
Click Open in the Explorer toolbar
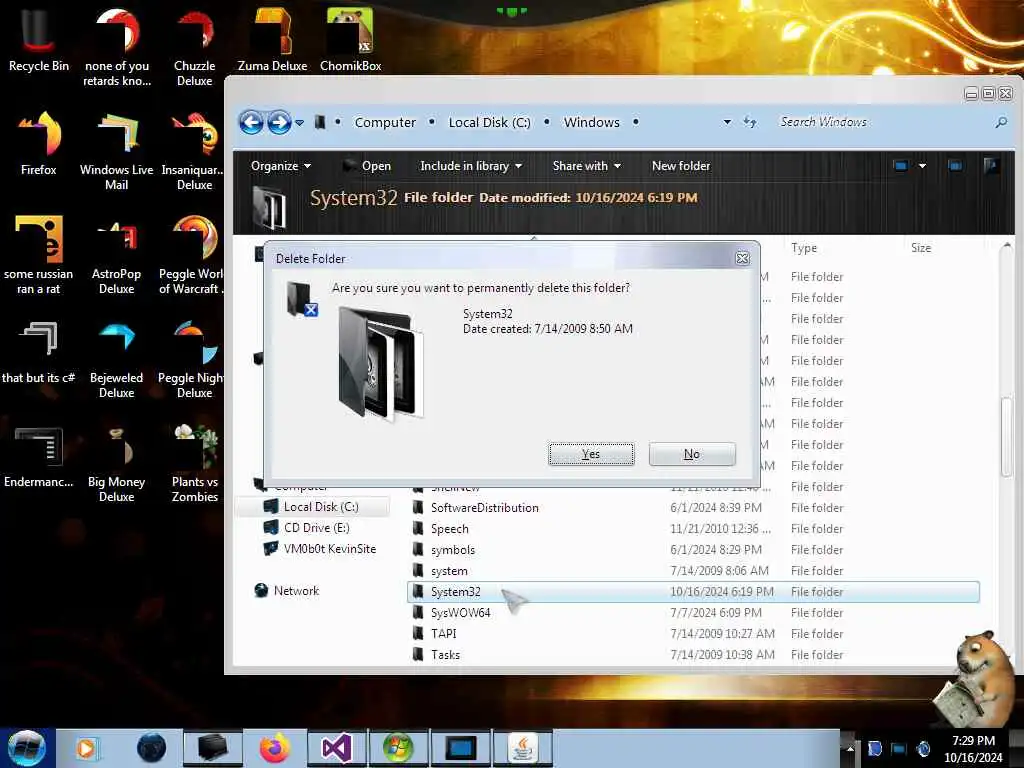367,166
